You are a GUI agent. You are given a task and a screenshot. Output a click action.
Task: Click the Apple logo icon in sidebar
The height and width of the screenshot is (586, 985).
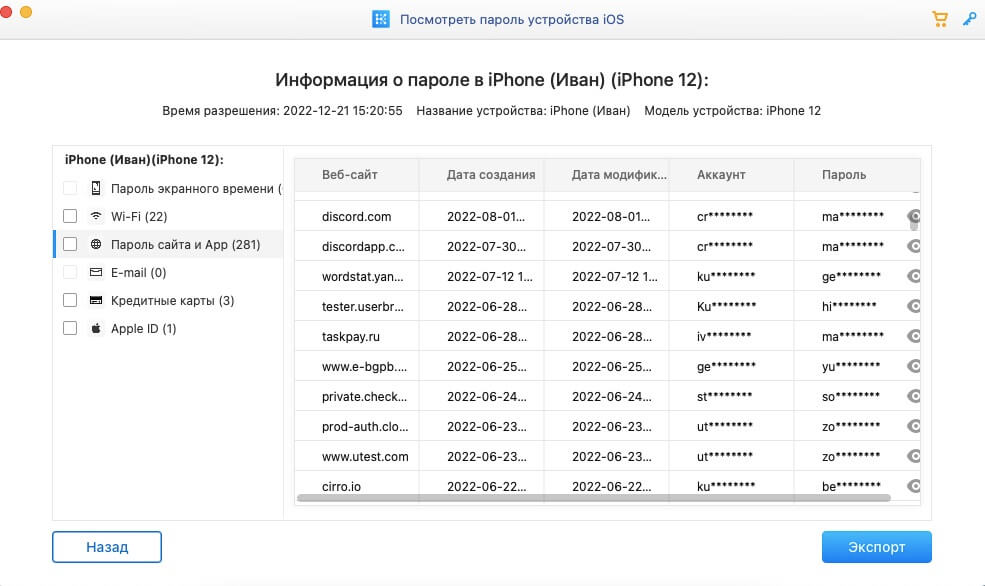pyautogui.click(x=96, y=328)
